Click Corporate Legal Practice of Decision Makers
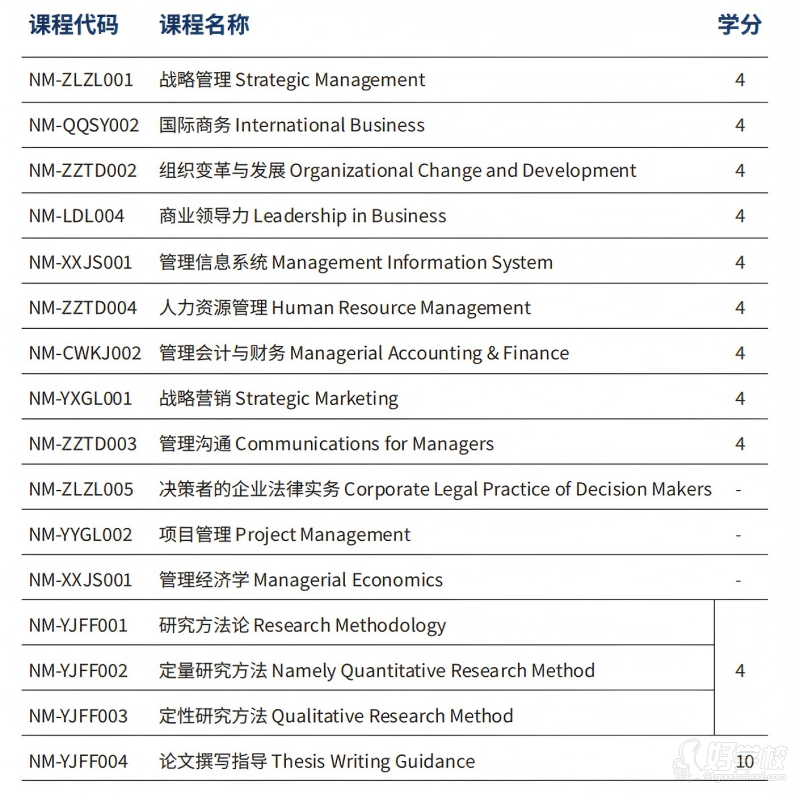Image resolution: width=800 pixels, height=794 pixels. tap(435, 490)
